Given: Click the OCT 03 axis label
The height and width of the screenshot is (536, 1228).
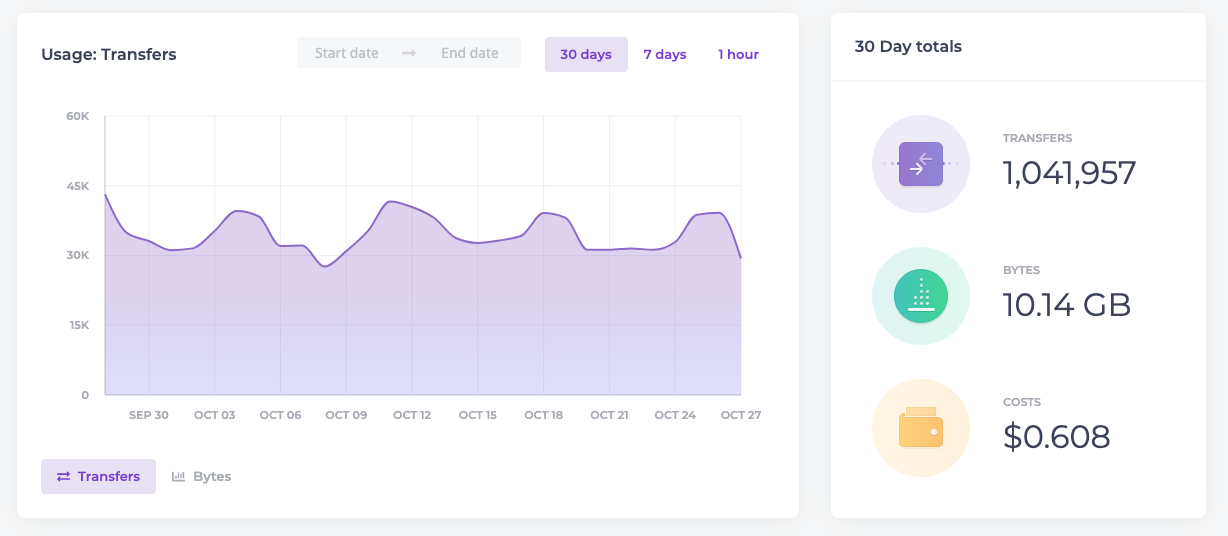Looking at the screenshot, I should coord(215,415).
